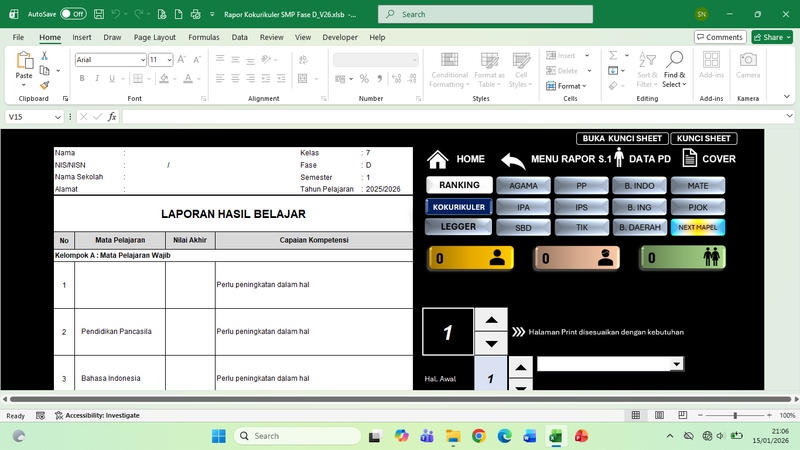Screen dimensions: 800x450
Task: Click the Find & Select magnifier icon
Action: pos(675,61)
